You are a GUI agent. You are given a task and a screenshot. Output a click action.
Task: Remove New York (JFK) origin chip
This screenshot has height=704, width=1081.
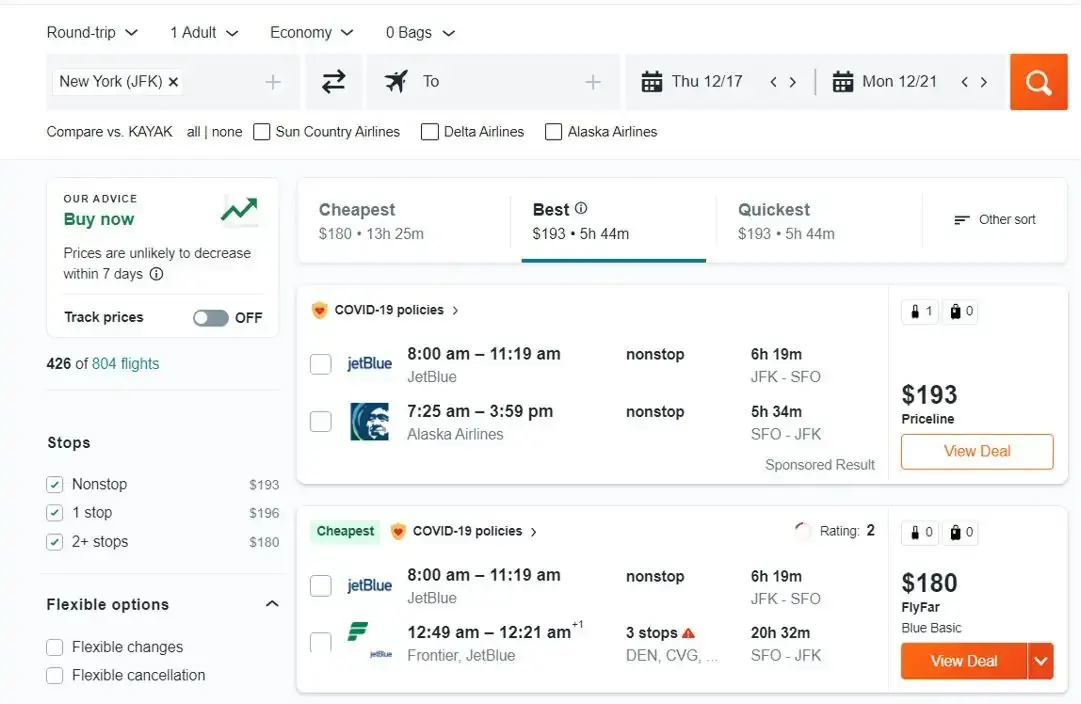pos(174,81)
